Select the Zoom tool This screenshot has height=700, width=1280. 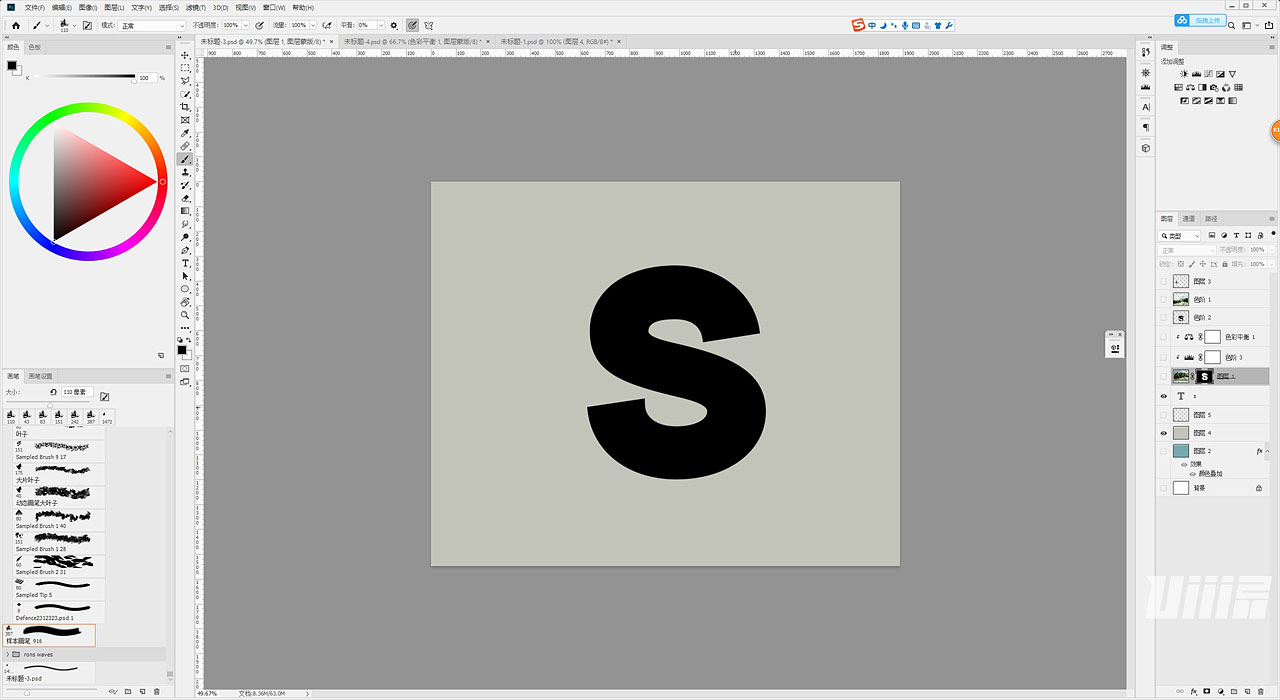click(x=185, y=315)
